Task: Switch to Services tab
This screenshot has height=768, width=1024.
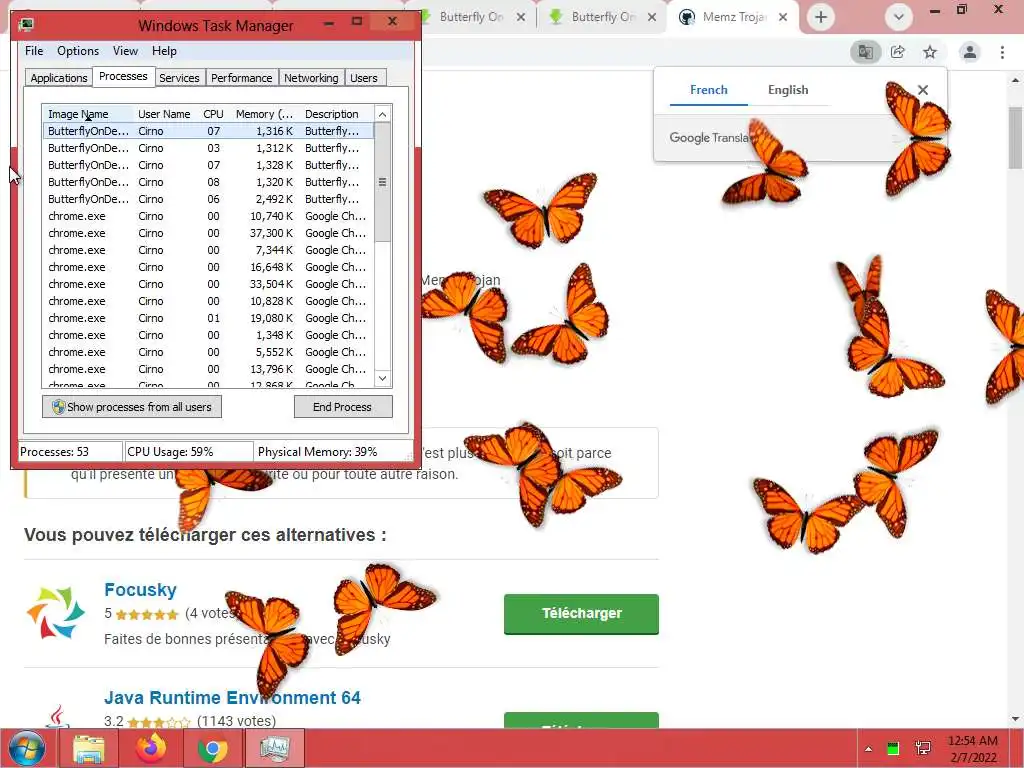Action: click(x=179, y=78)
